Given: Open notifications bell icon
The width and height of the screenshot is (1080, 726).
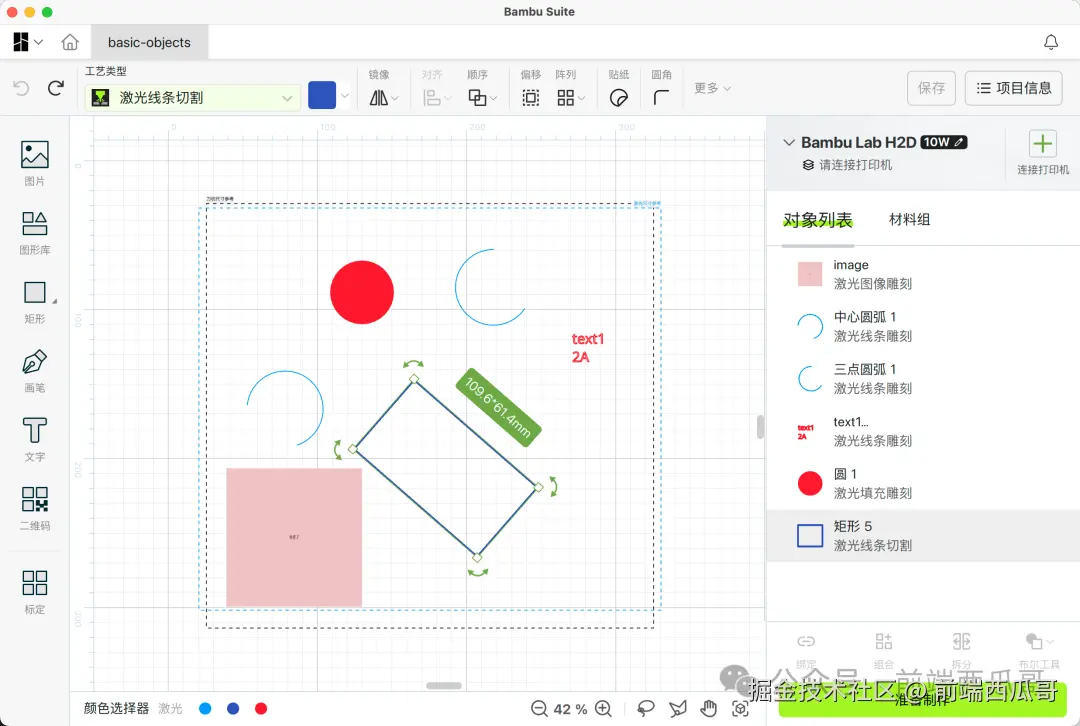Looking at the screenshot, I should [1050, 42].
